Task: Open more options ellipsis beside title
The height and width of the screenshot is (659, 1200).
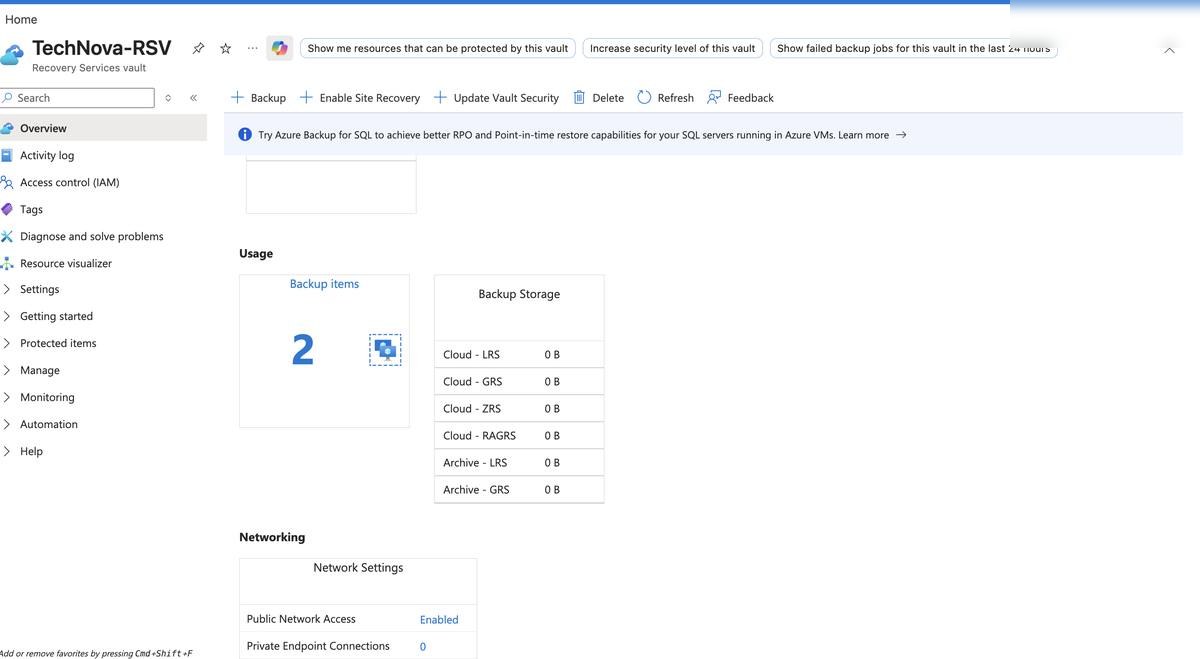Action: pyautogui.click(x=252, y=48)
